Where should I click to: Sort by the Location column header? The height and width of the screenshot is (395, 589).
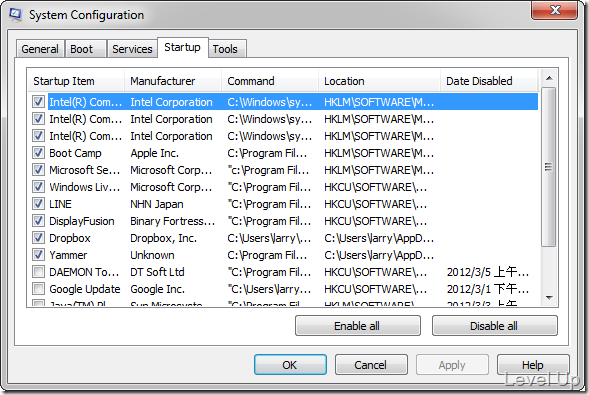coord(379,81)
